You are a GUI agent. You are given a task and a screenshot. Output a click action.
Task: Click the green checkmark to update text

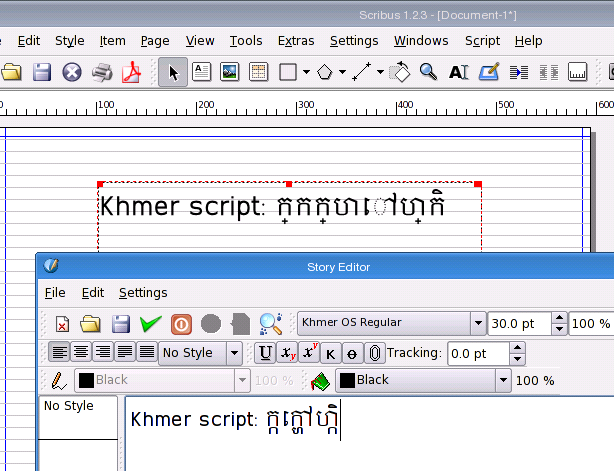[x=151, y=324]
